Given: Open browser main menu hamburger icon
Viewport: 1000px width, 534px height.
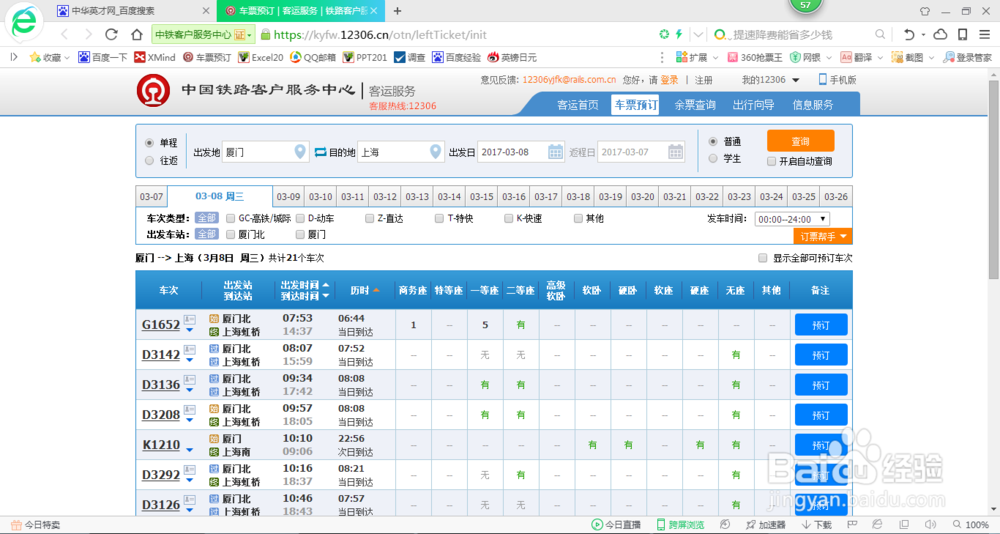Looking at the screenshot, I should [985, 34].
